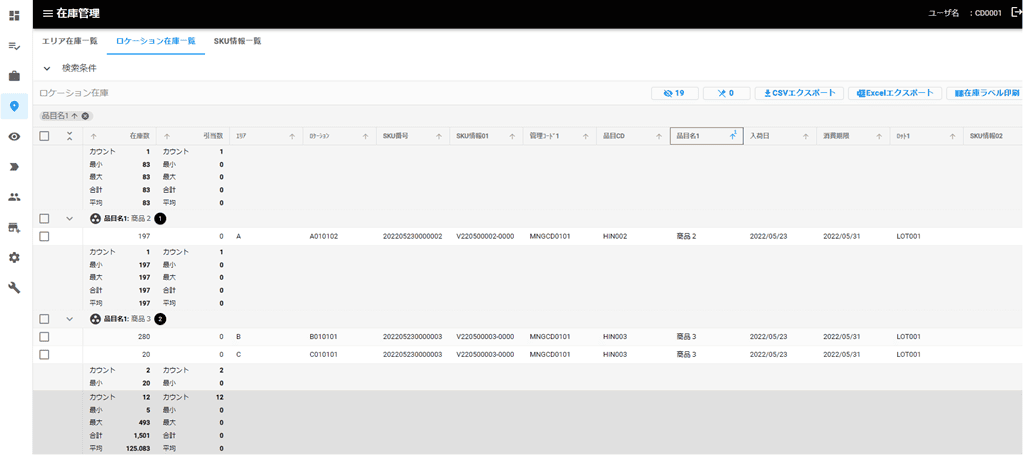The height and width of the screenshot is (455, 1024).
Task: Click sort arrow in ロット1 column header
Action: point(952,136)
